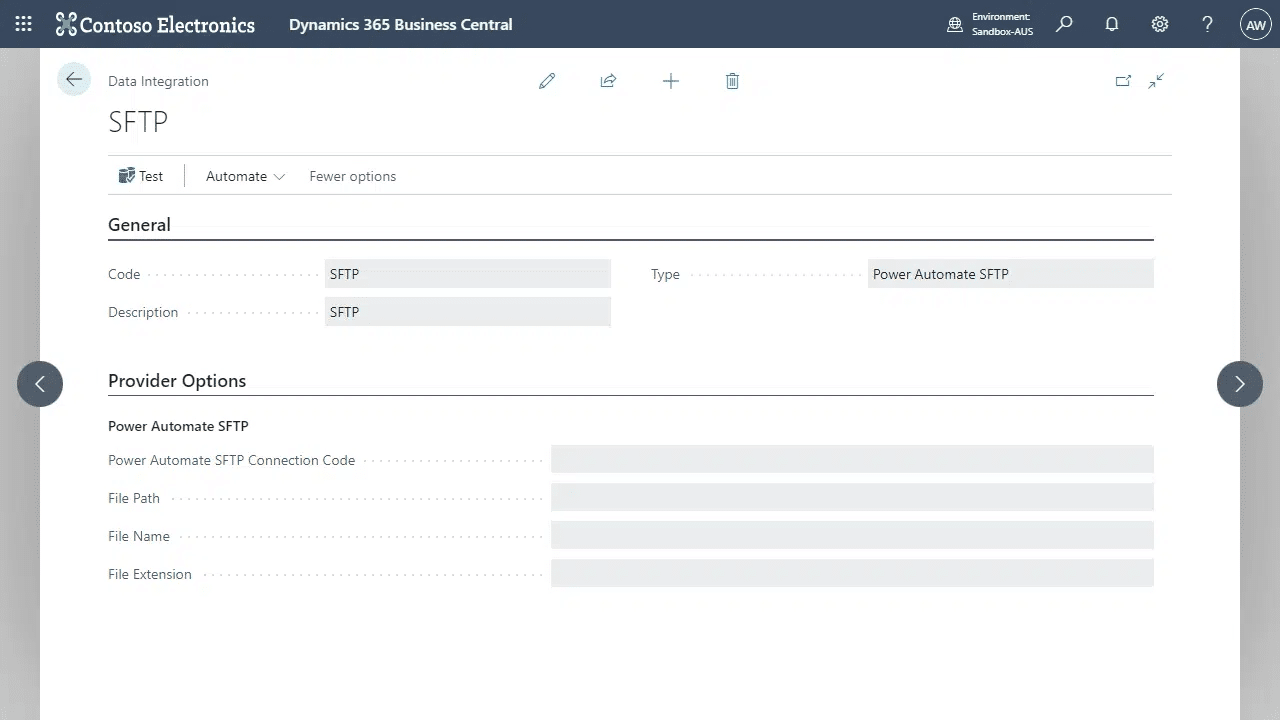Image resolution: width=1280 pixels, height=720 pixels.
Task: Open page in new window
Action: (1123, 81)
